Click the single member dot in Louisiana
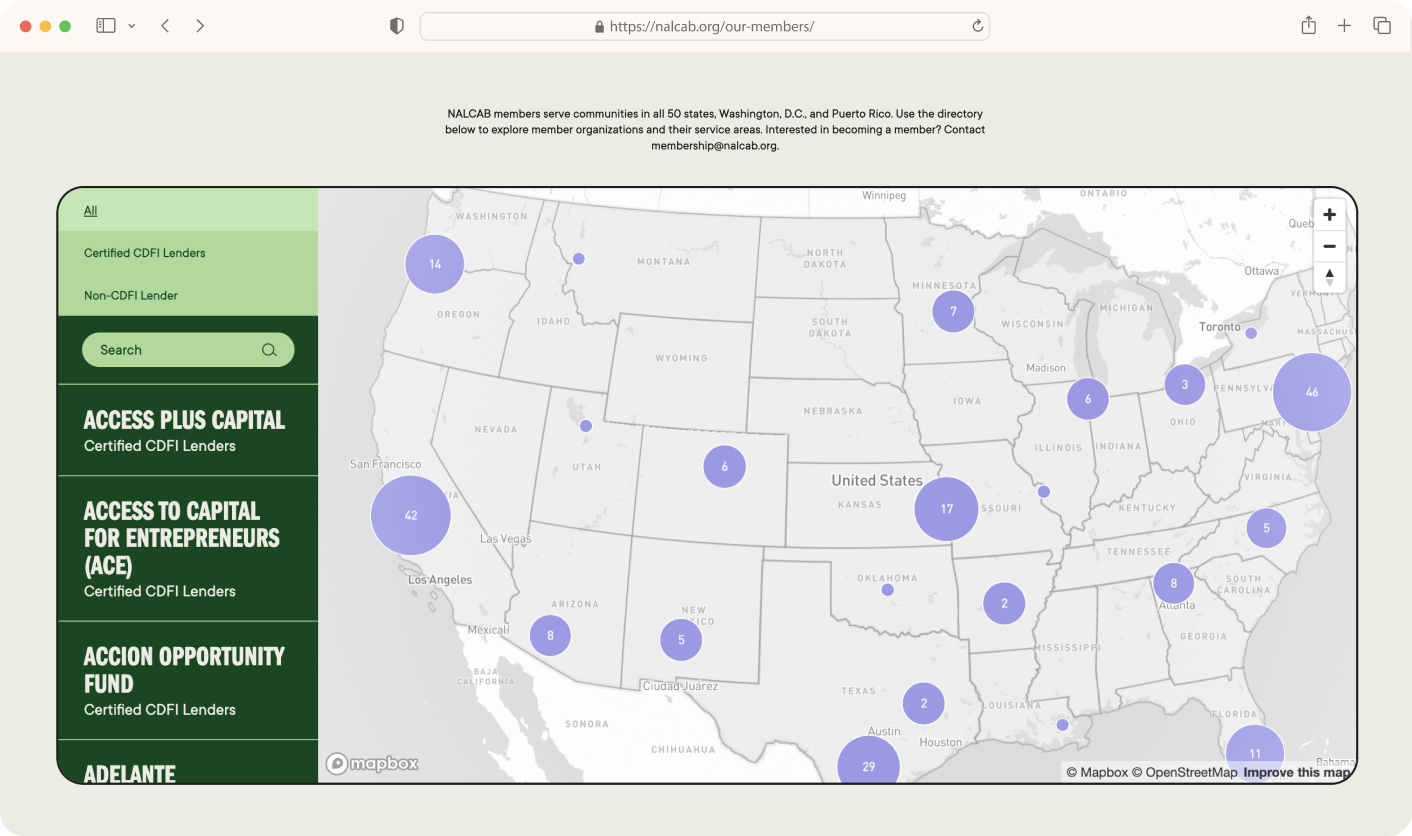Image resolution: width=1412 pixels, height=836 pixels. click(1062, 725)
